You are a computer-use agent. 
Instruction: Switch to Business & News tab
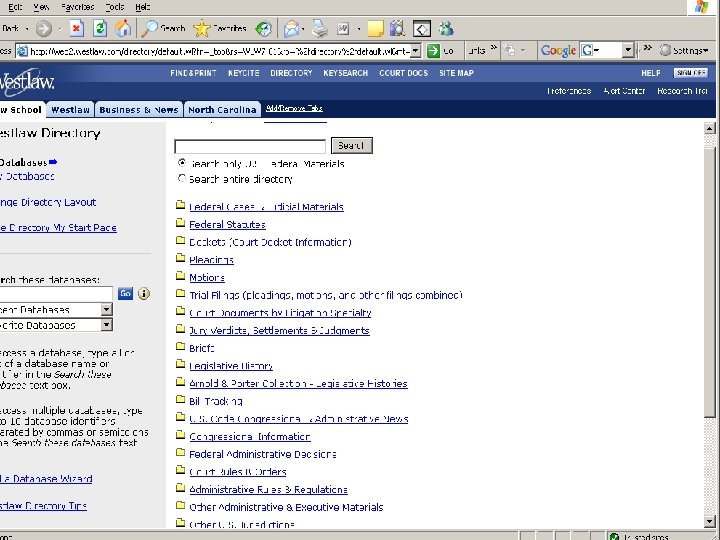139,110
